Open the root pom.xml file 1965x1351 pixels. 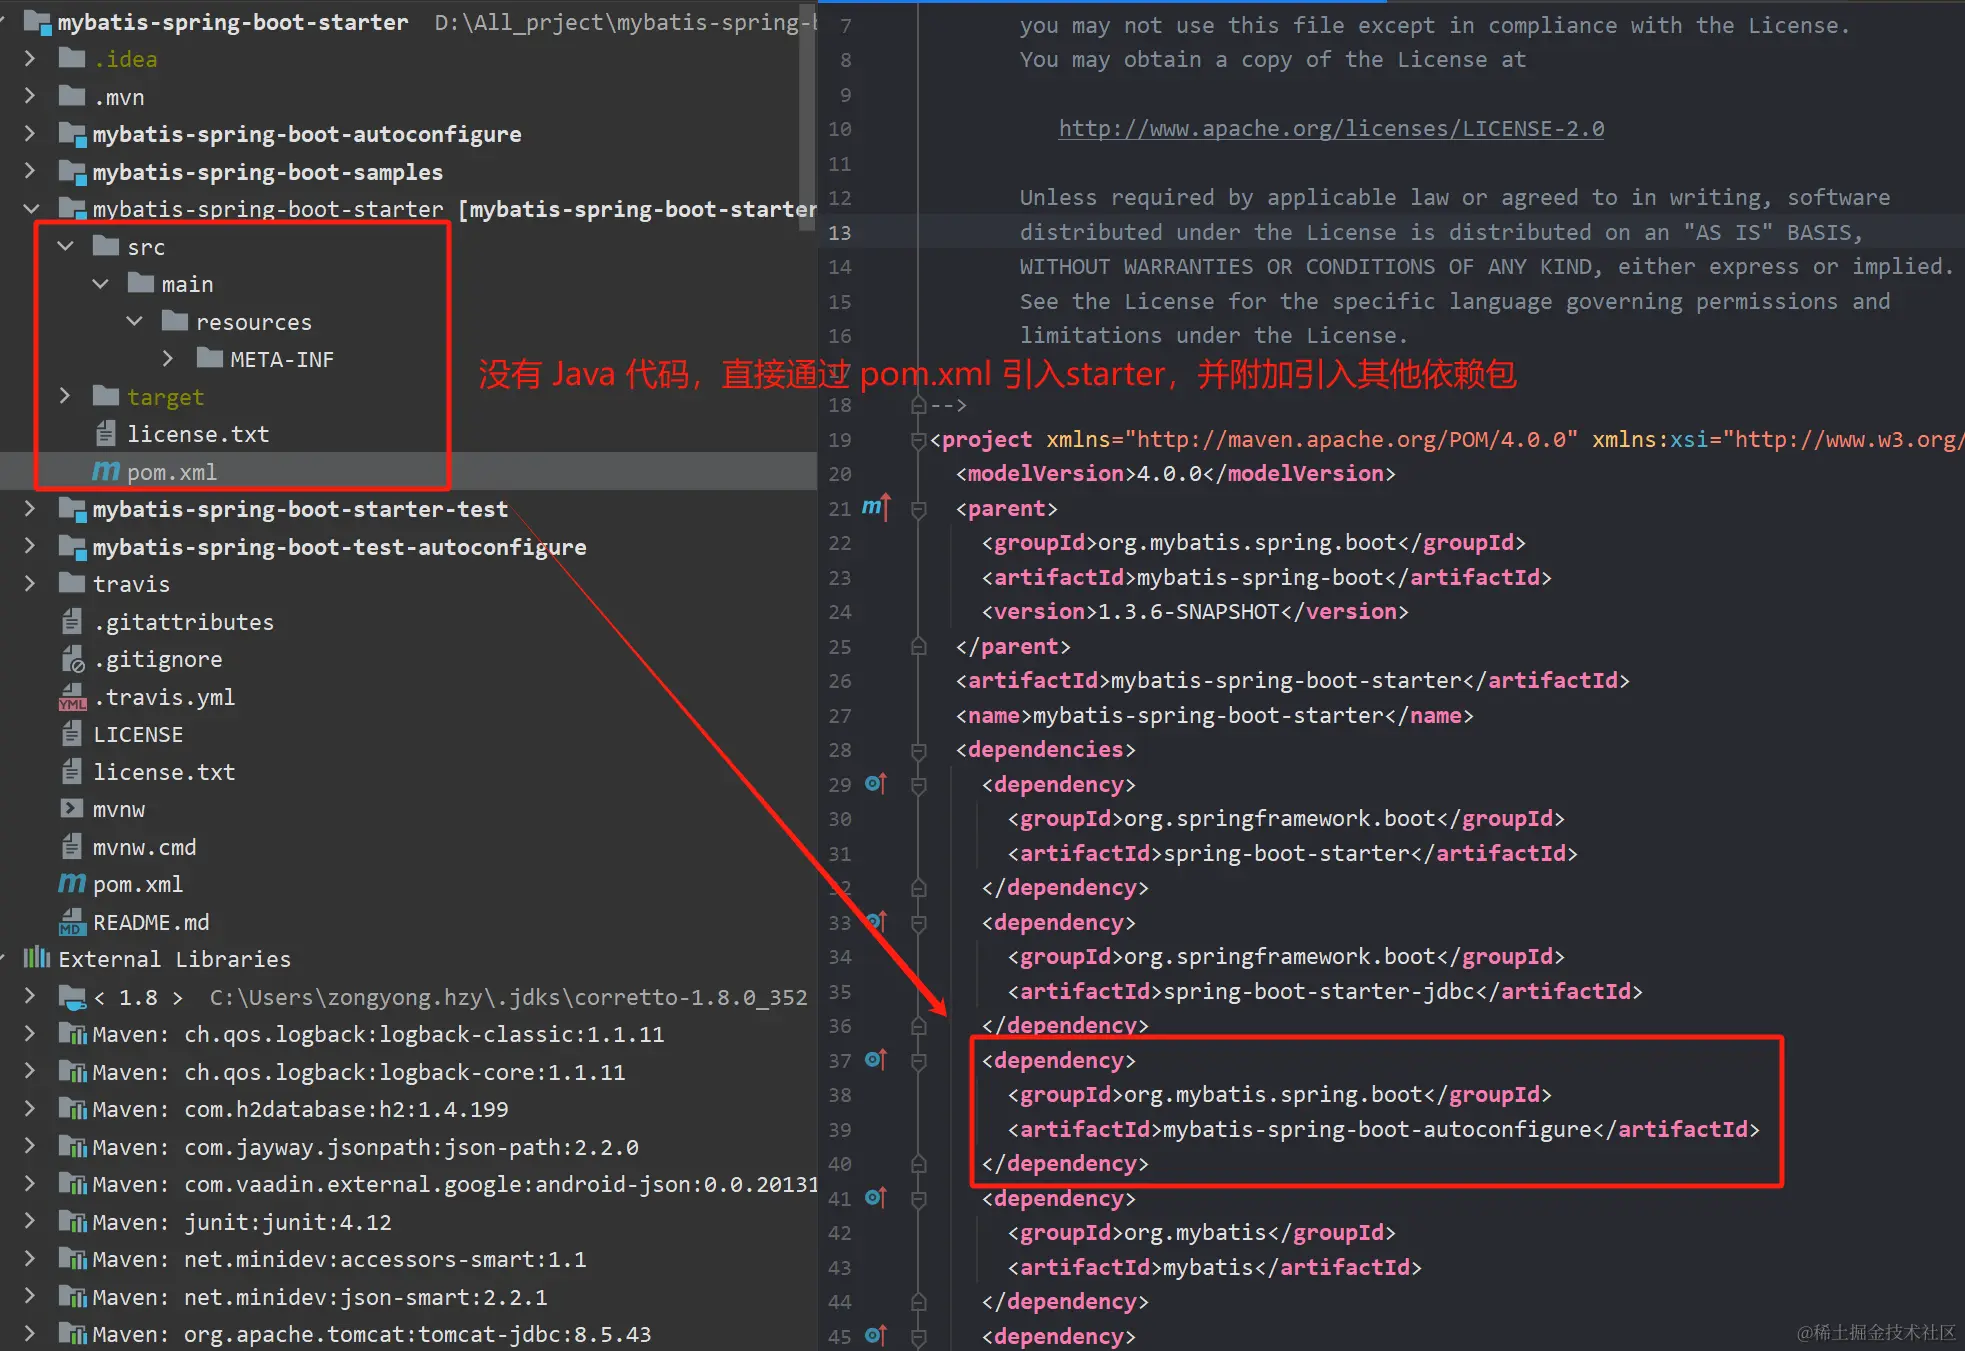(138, 884)
